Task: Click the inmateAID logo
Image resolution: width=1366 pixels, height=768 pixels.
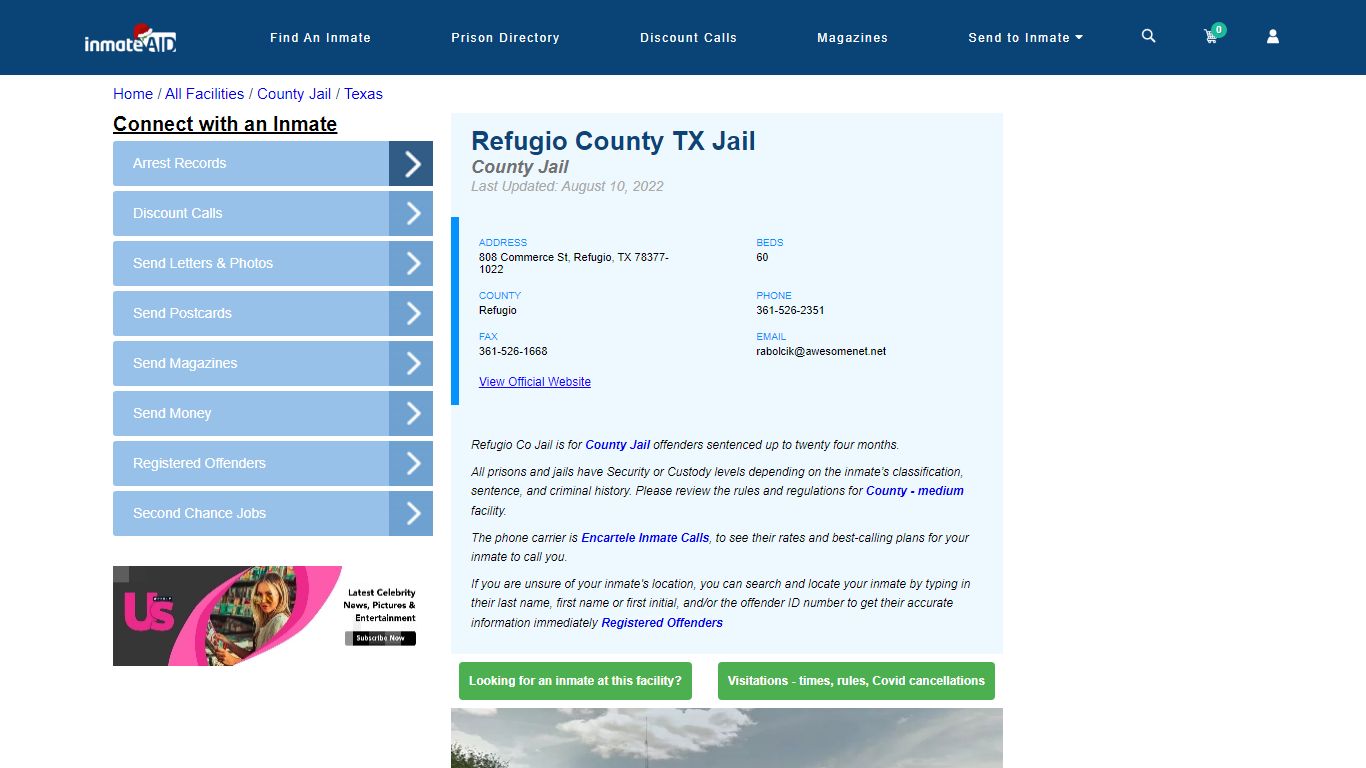Action: pos(130,37)
